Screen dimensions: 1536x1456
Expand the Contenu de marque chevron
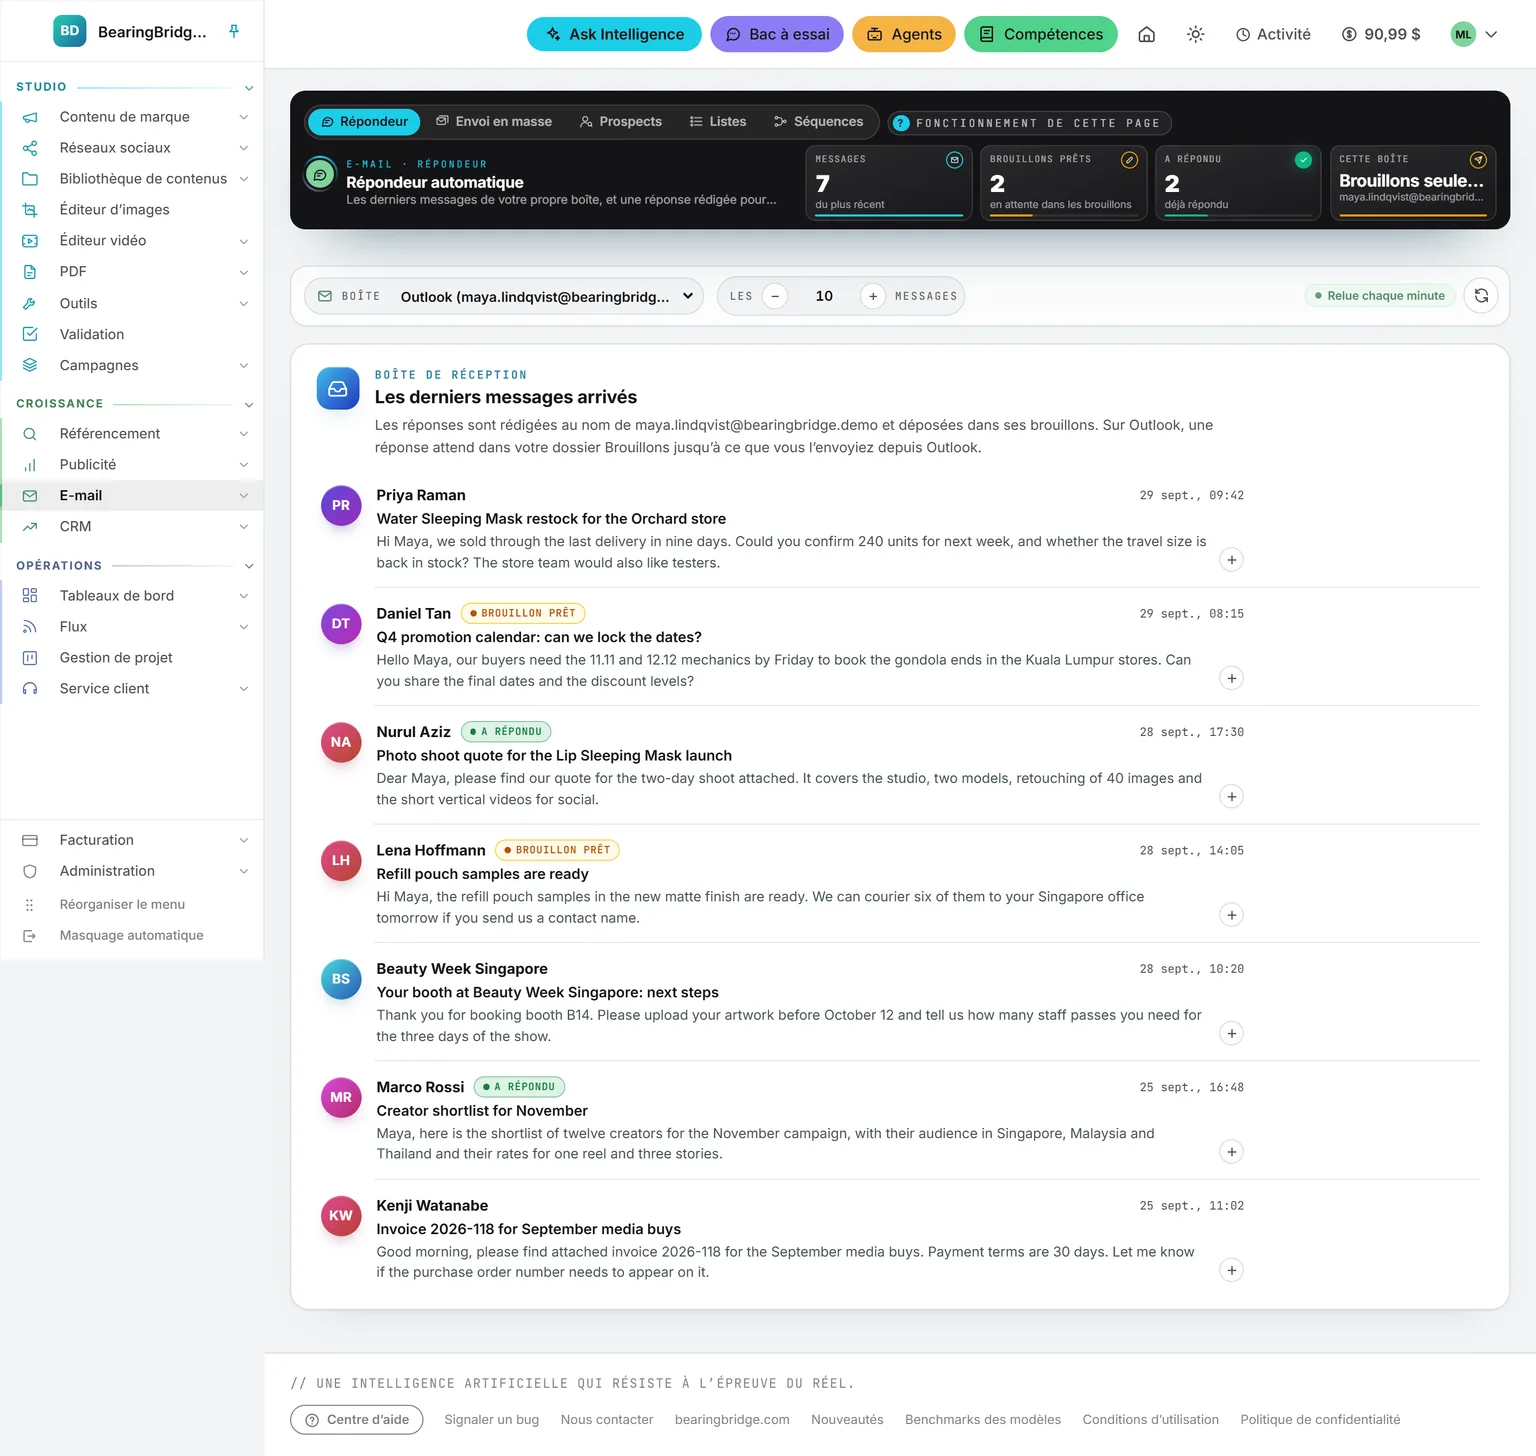pos(243,117)
